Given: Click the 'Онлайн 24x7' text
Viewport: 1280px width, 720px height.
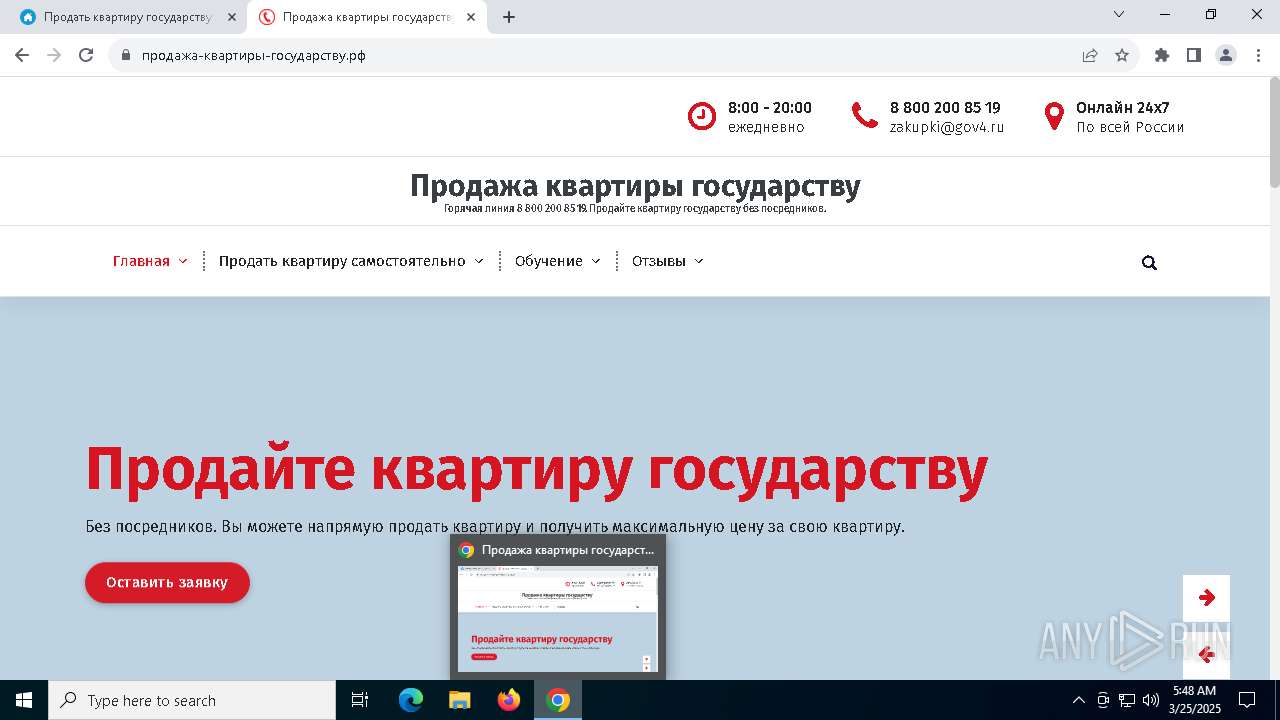Looking at the screenshot, I should [1123, 107].
